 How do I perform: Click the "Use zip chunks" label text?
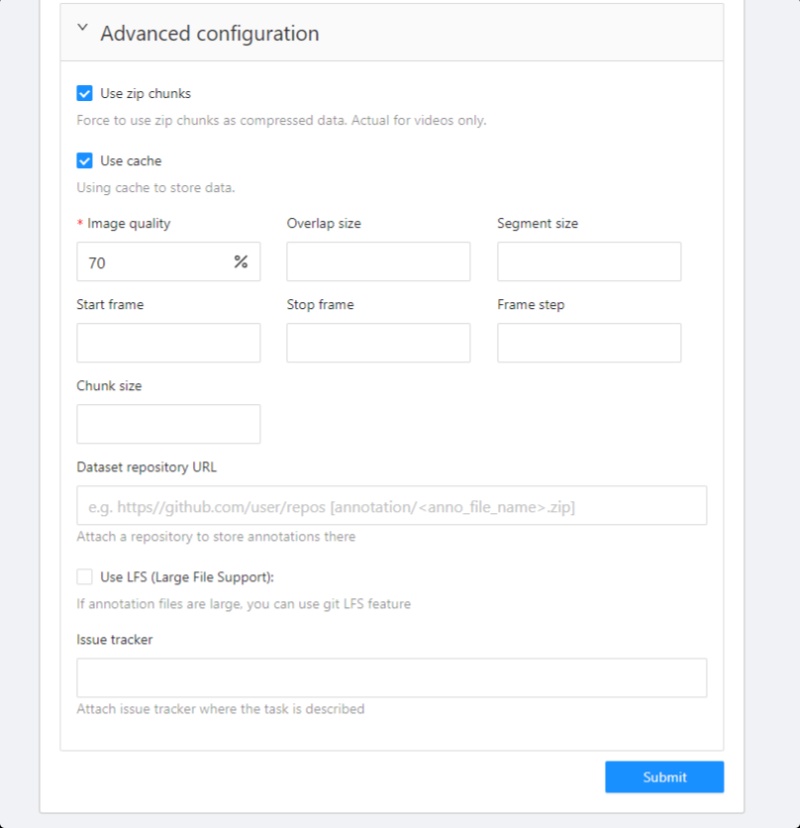(x=145, y=94)
